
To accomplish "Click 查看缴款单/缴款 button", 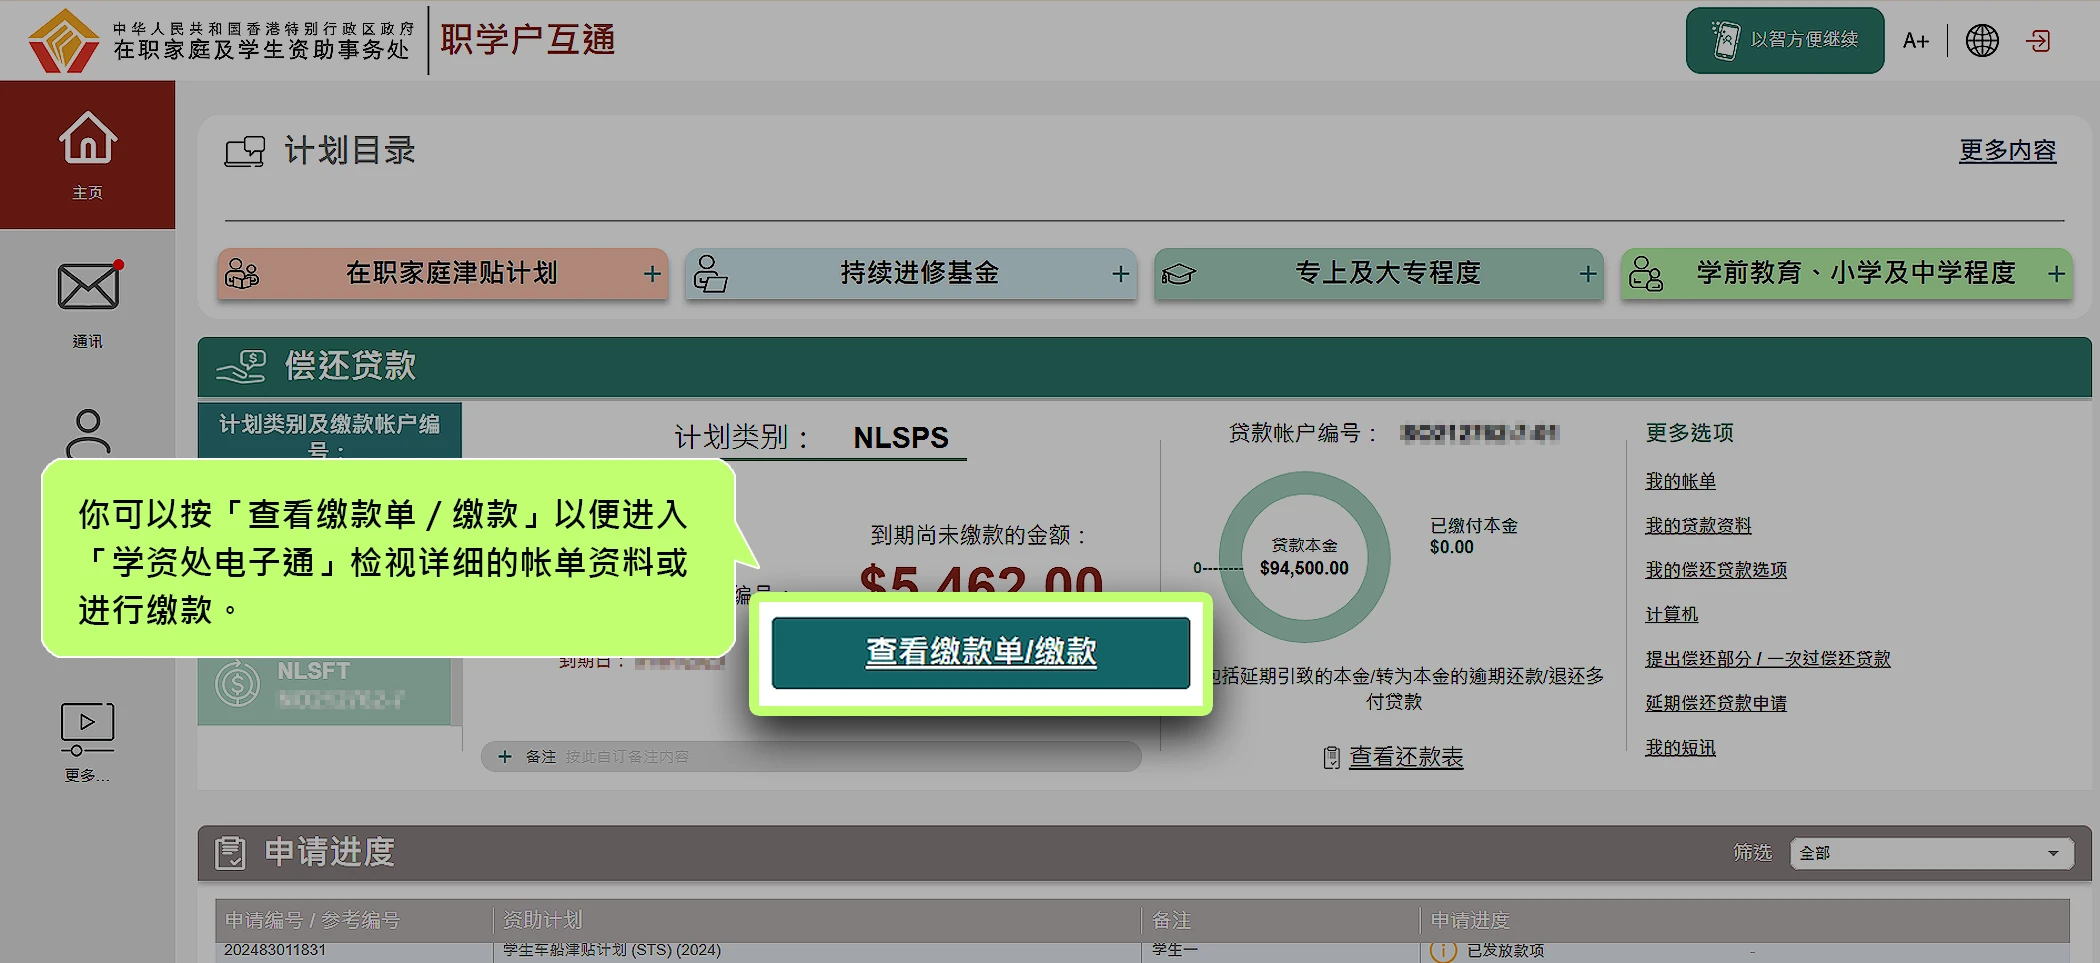I will click(981, 653).
